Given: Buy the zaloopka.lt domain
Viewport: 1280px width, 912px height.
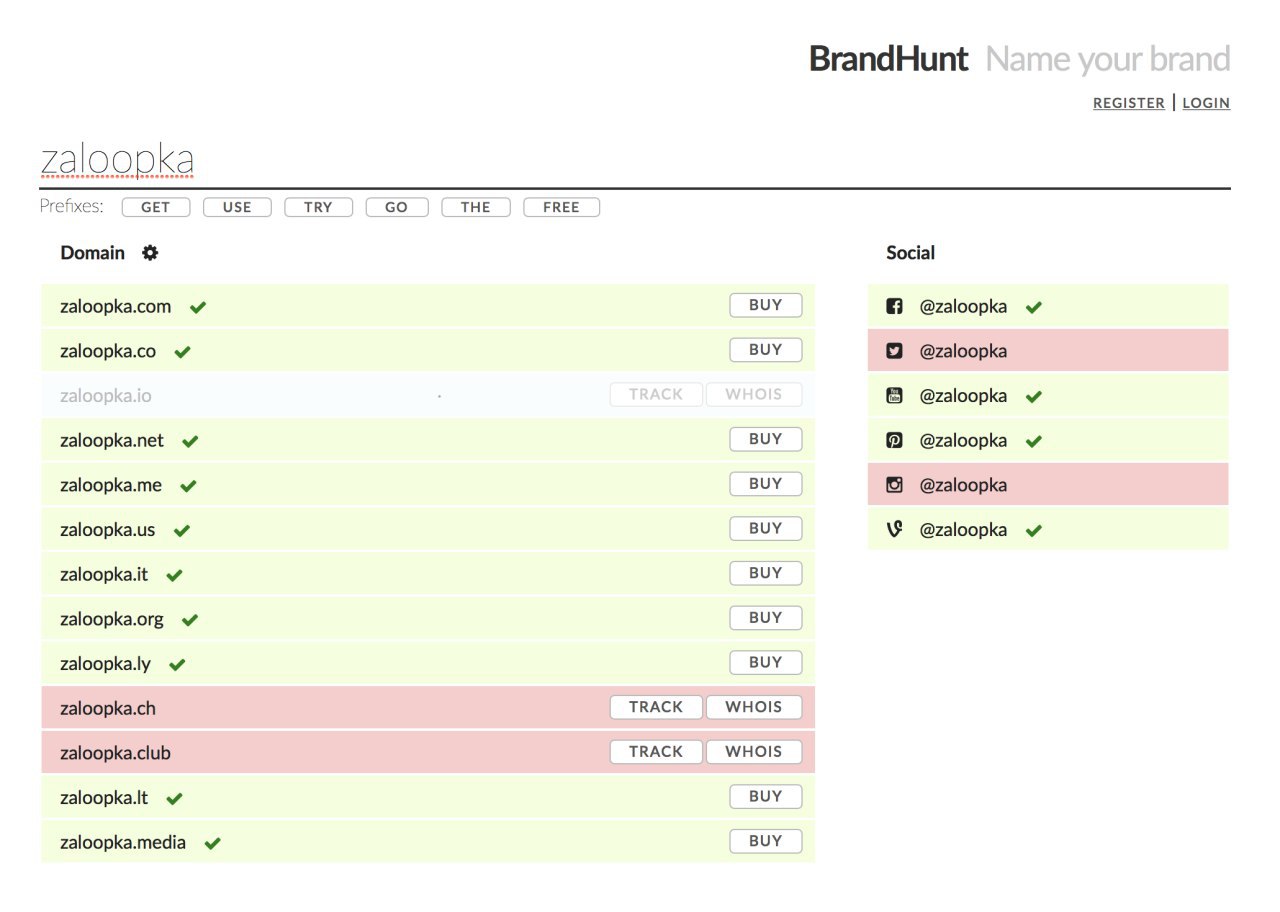Looking at the screenshot, I should (x=766, y=796).
